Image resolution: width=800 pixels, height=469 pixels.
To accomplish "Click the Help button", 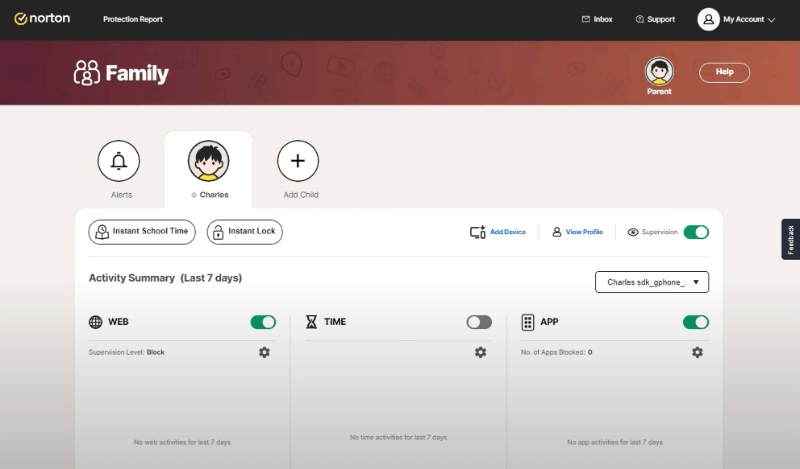I will coord(724,72).
